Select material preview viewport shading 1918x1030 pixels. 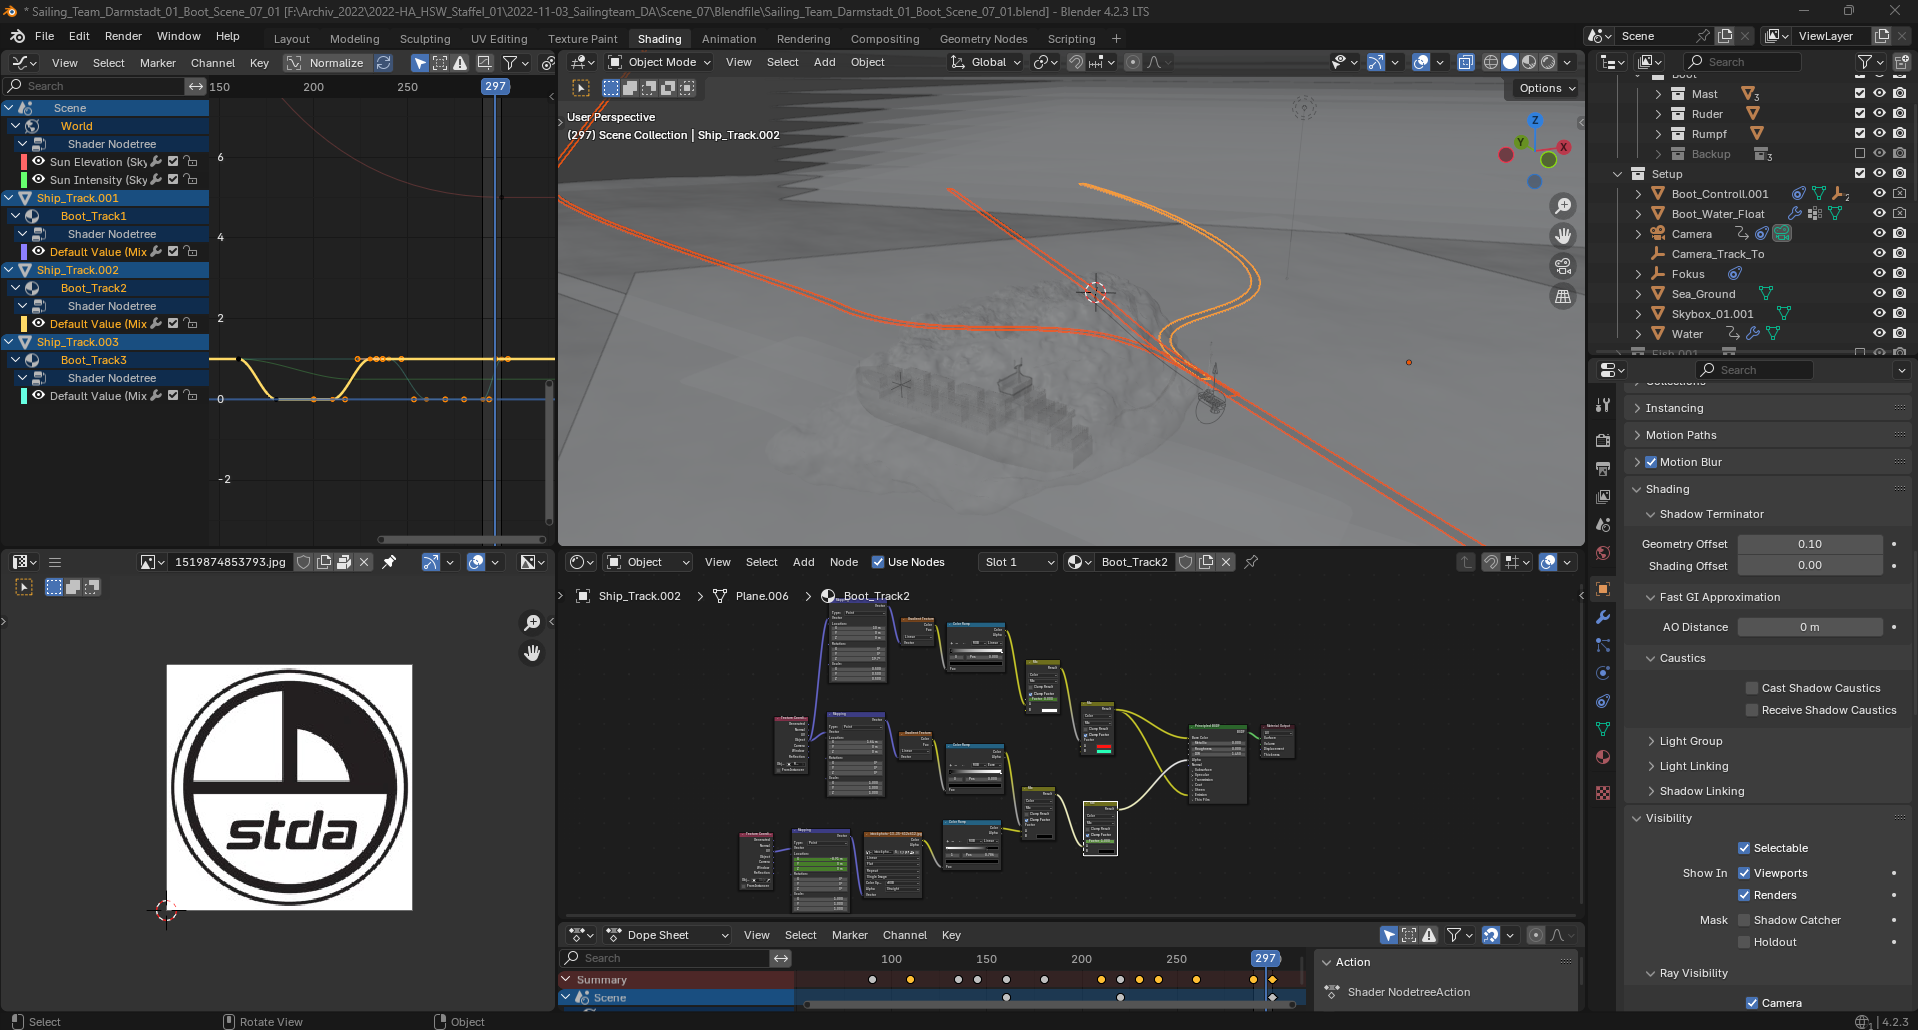(1529, 62)
